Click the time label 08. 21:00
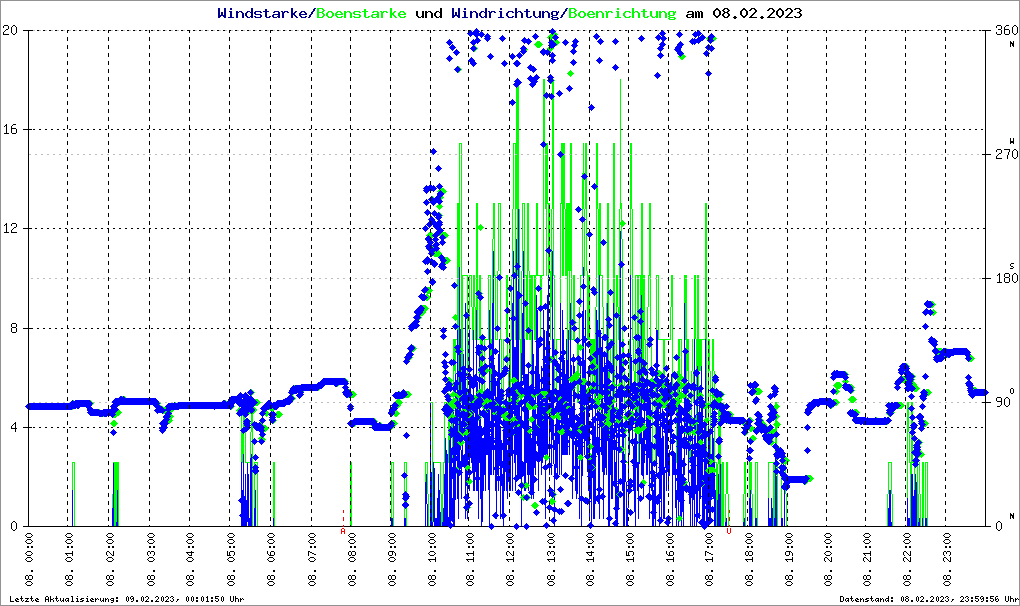 (866, 560)
